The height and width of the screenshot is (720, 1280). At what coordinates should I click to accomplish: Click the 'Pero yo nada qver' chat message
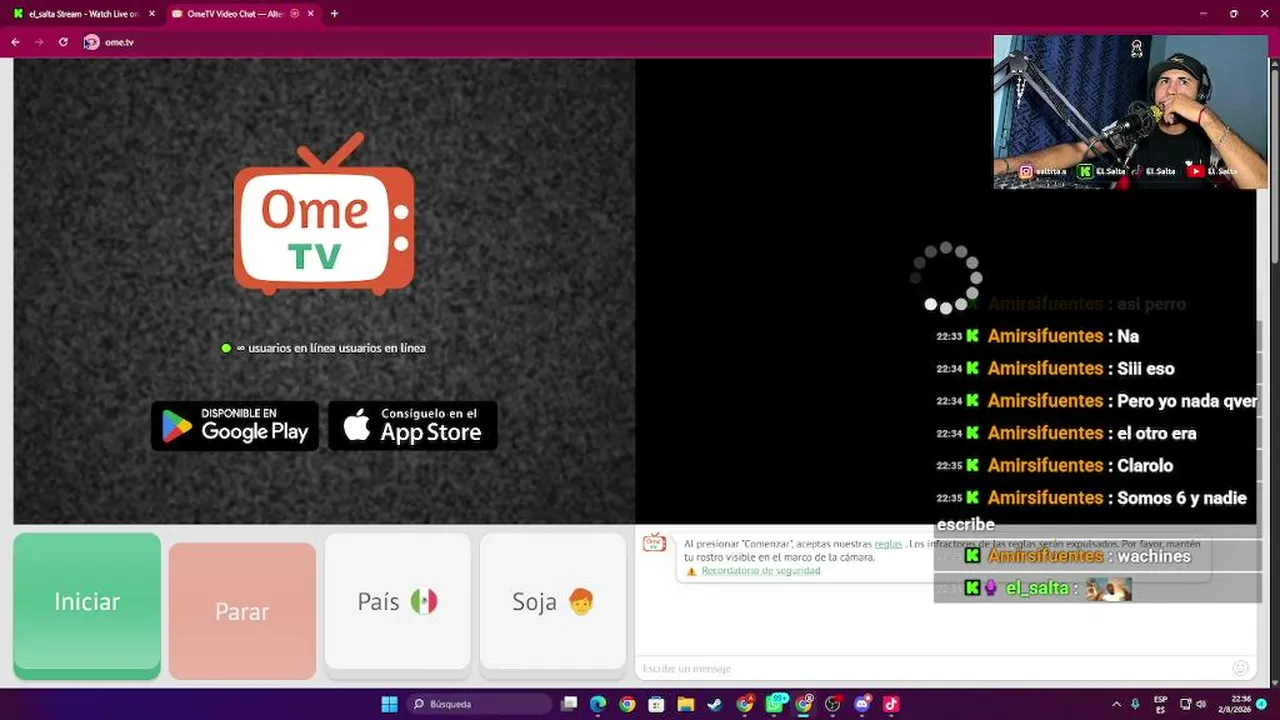[x=1096, y=401]
